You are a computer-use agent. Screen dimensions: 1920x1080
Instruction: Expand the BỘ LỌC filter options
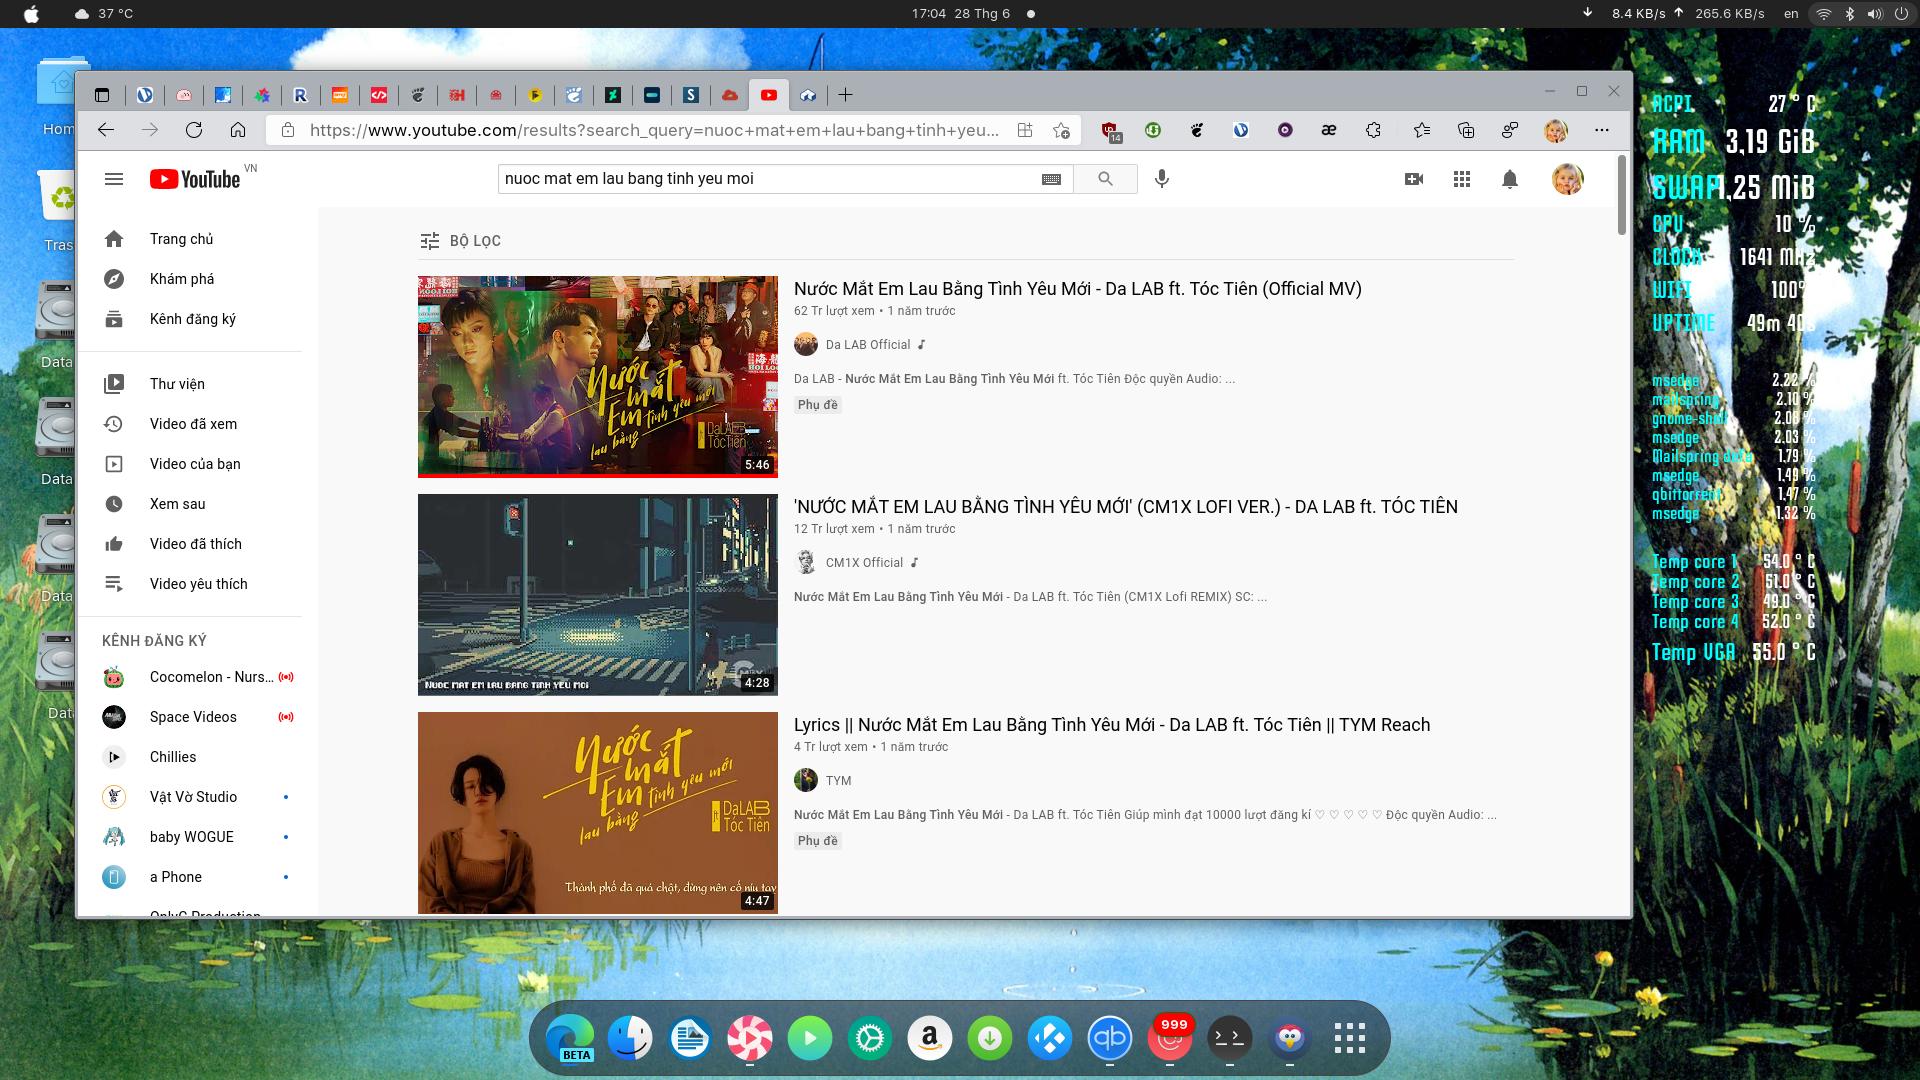pyautogui.click(x=460, y=241)
